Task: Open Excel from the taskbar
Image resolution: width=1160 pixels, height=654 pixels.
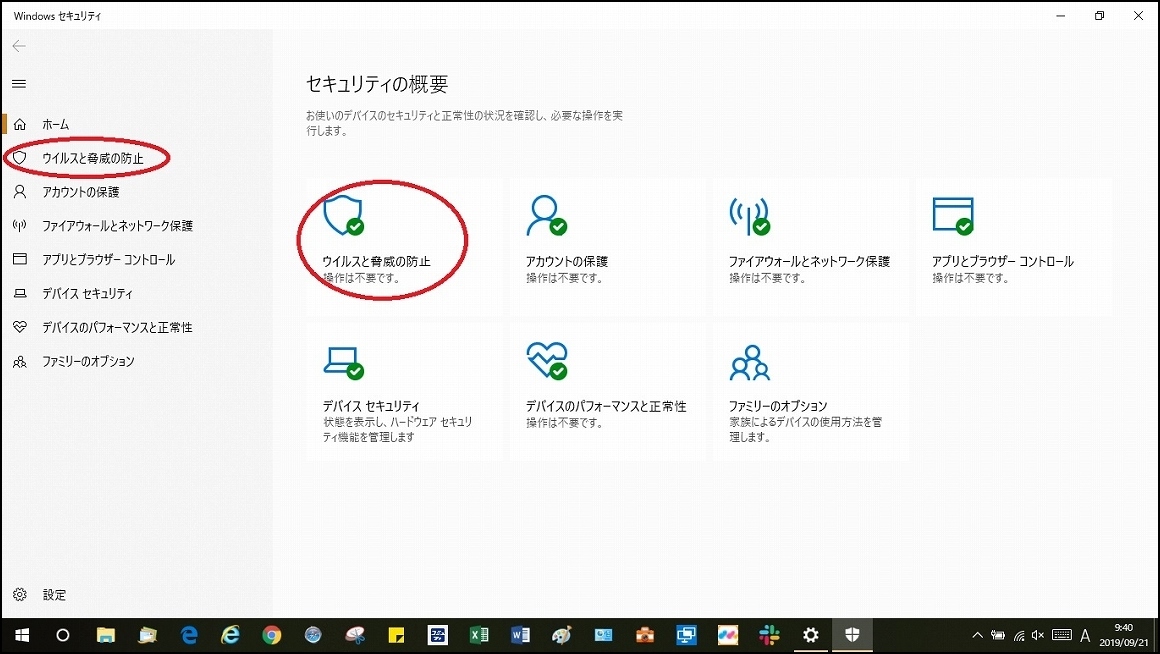Action: [x=479, y=636]
